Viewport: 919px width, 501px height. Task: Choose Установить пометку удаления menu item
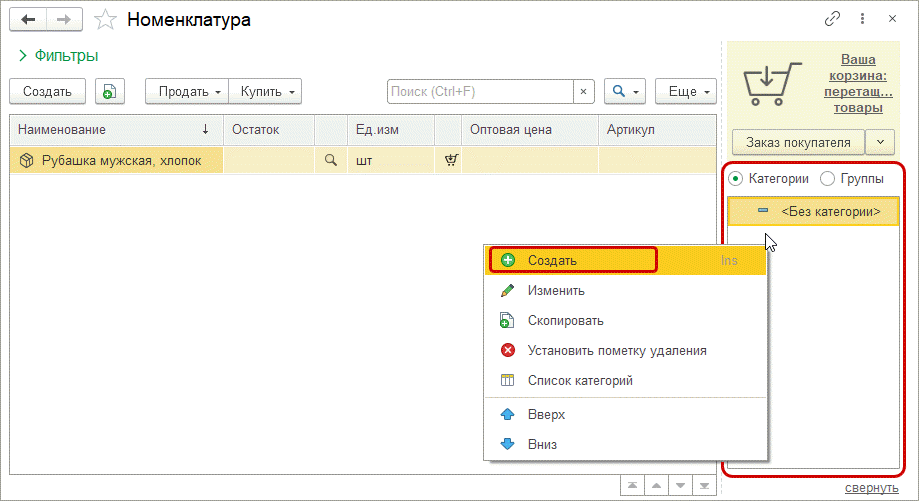pyautogui.click(x=617, y=350)
